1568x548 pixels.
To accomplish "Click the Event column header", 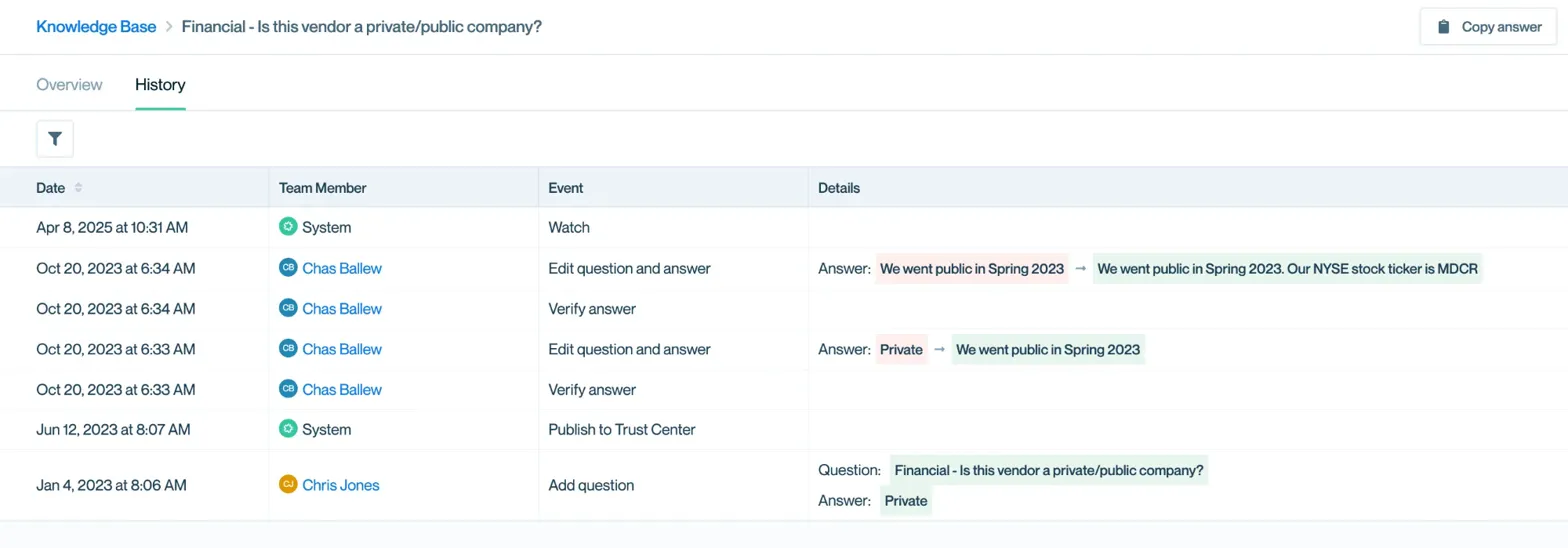I will [566, 188].
